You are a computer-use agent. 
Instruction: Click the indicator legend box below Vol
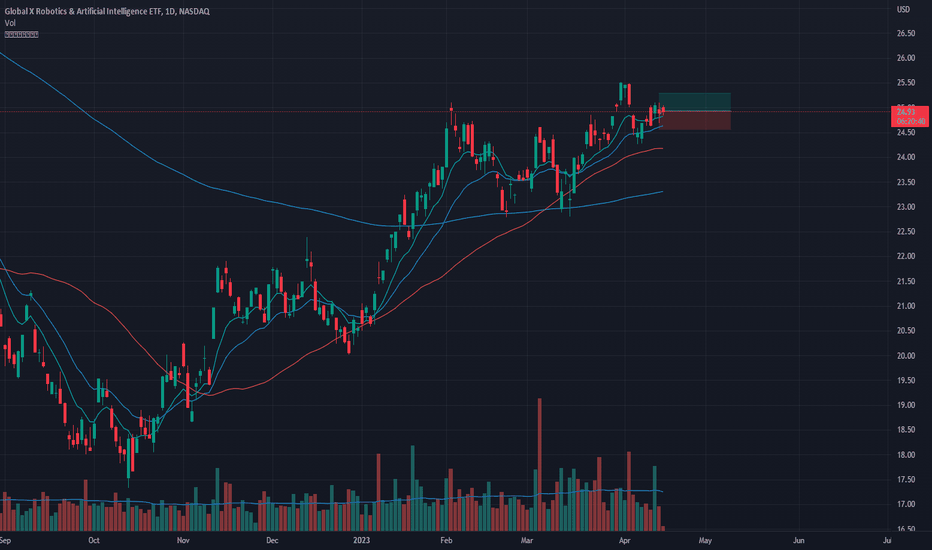pyautogui.click(x=21, y=34)
